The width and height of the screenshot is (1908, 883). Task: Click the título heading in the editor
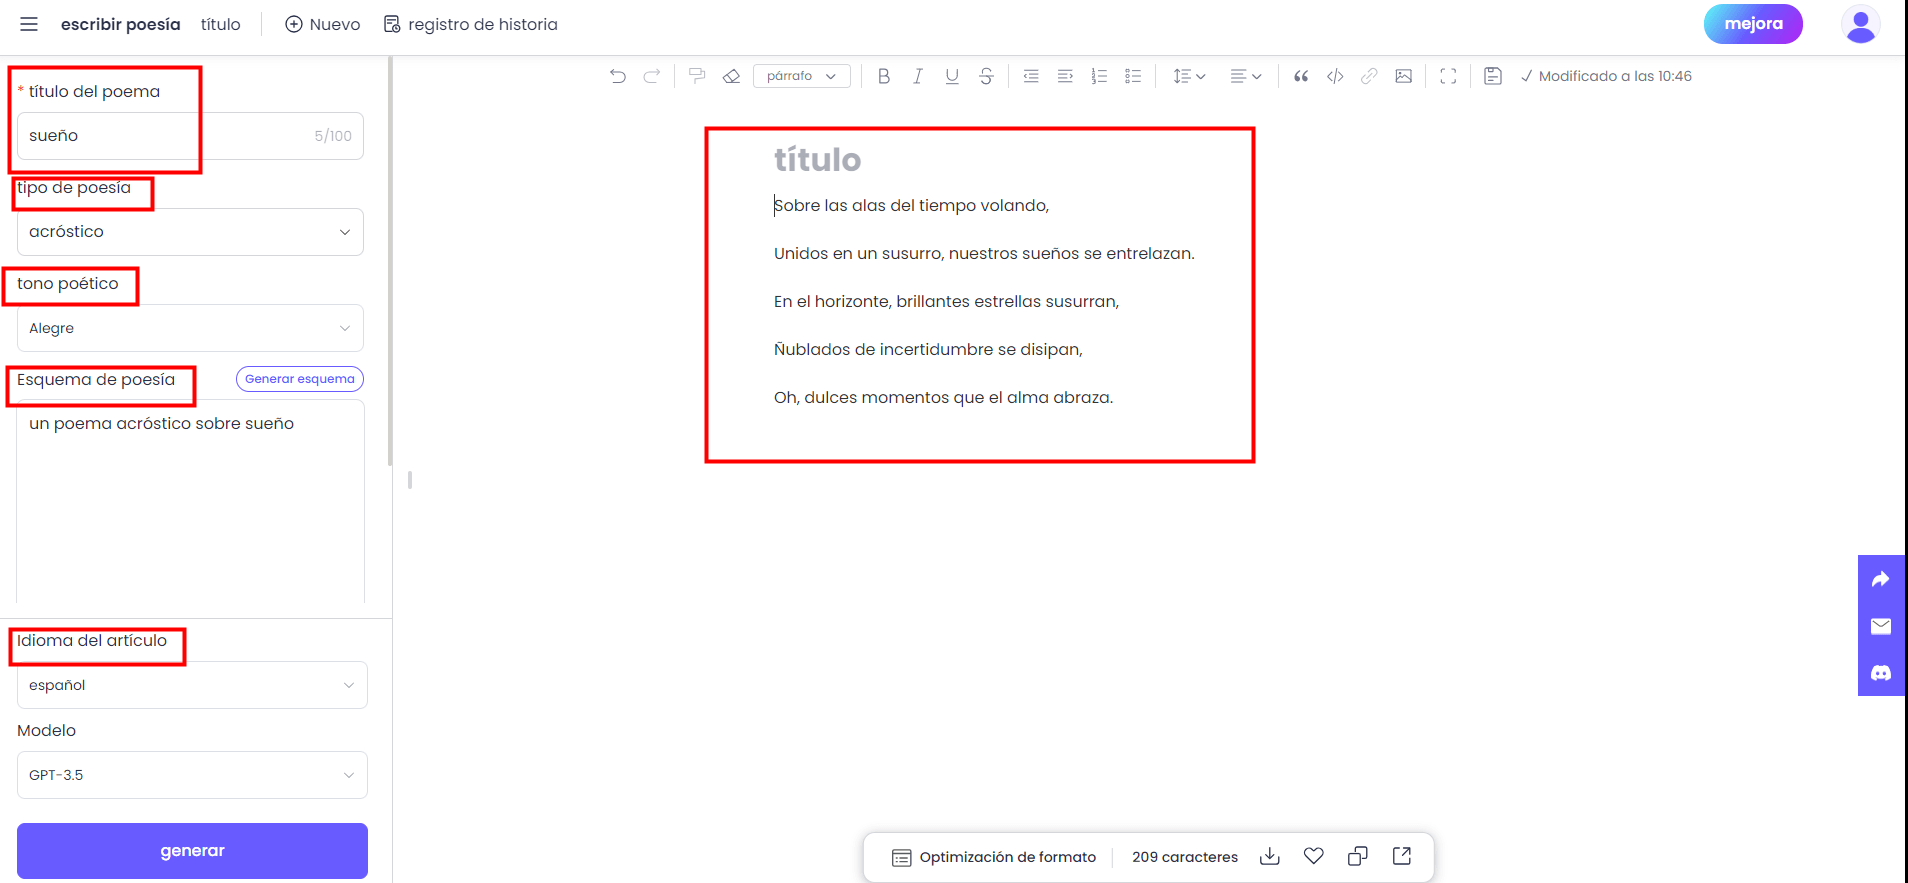pyautogui.click(x=817, y=160)
